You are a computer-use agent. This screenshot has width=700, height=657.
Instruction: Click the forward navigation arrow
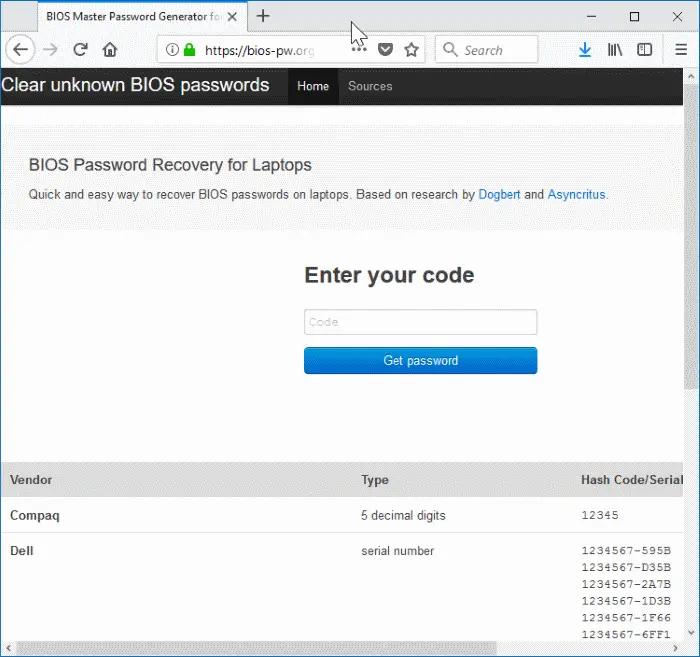coord(50,50)
